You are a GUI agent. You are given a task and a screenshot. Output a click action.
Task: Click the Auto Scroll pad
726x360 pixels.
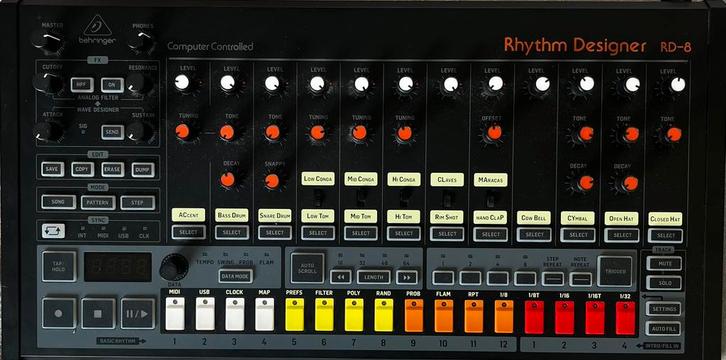point(307,268)
